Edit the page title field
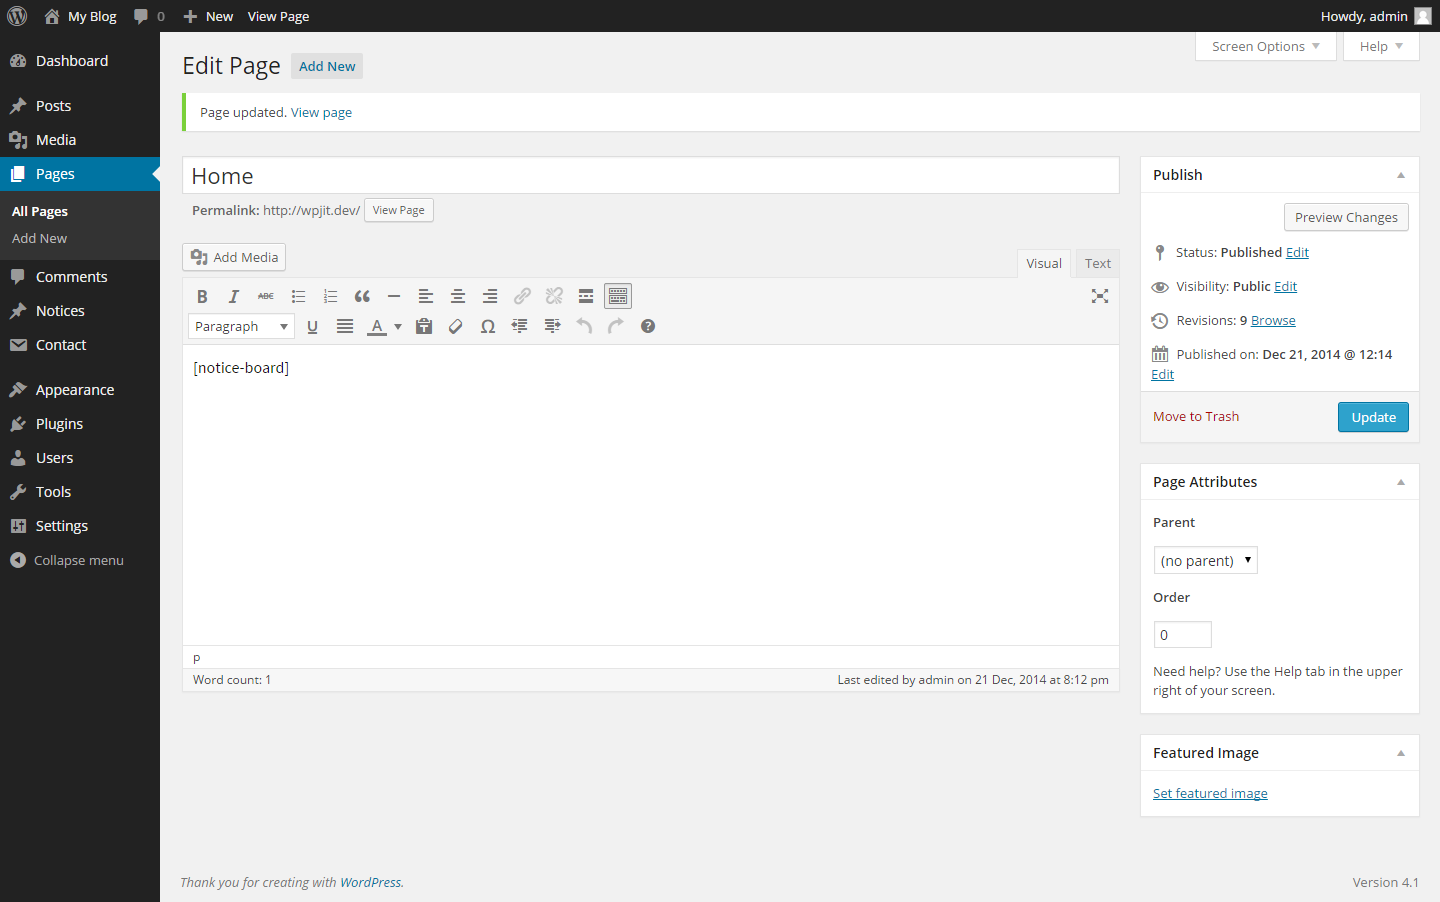 (651, 176)
